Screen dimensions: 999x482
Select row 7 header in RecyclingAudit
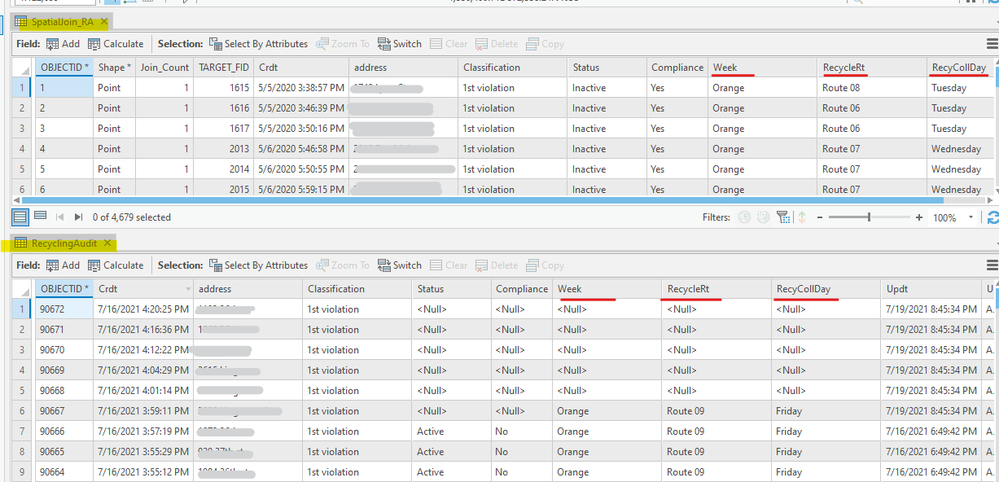coord(22,432)
